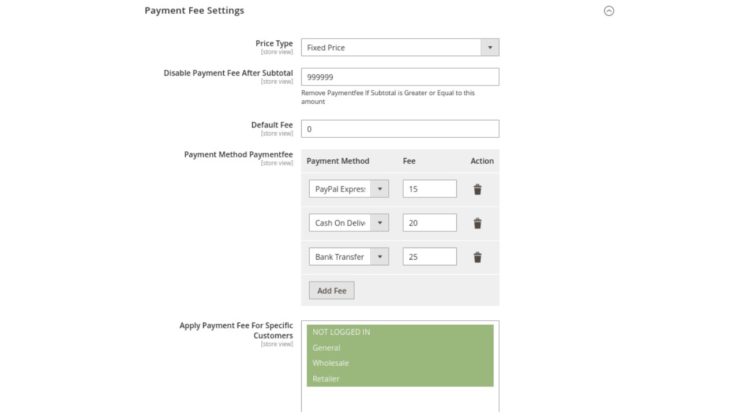Open the PayPal Express payment method dropdown

pos(349,189)
